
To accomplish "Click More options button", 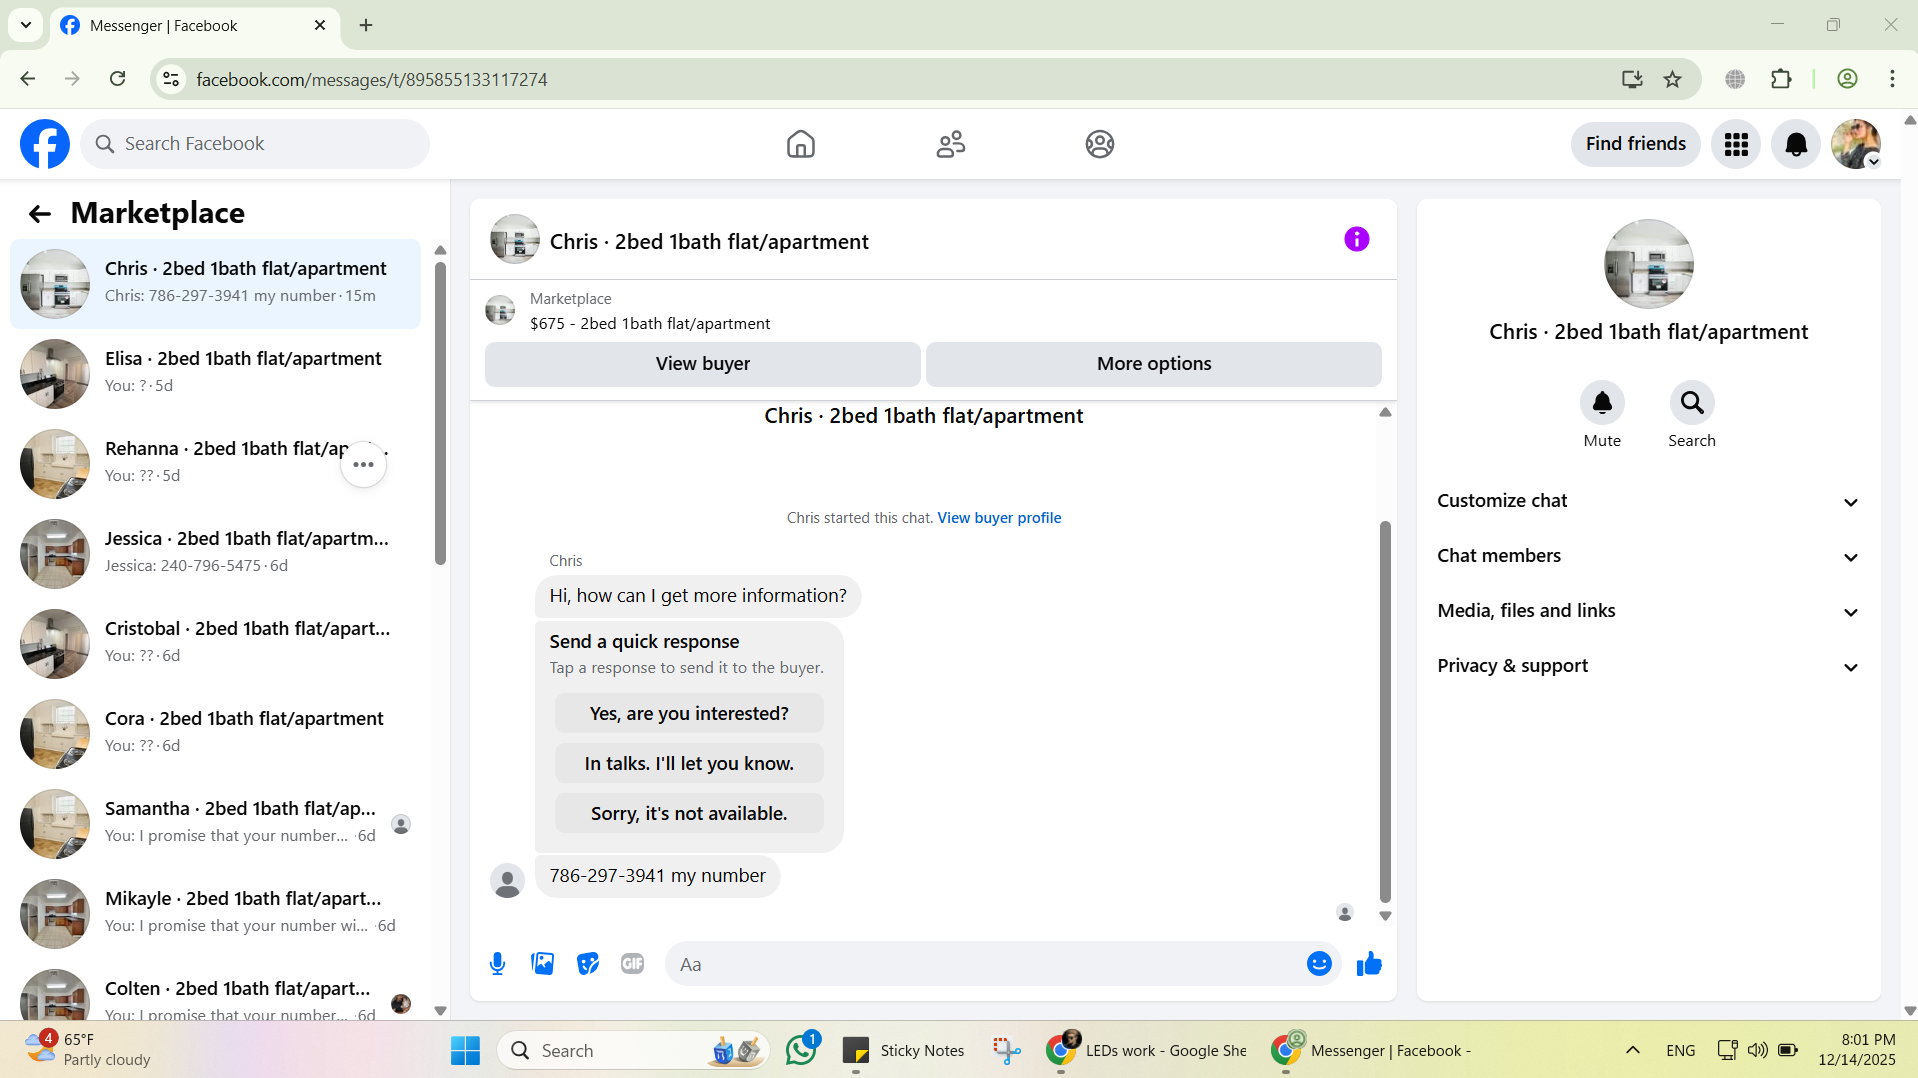I will point(1153,364).
